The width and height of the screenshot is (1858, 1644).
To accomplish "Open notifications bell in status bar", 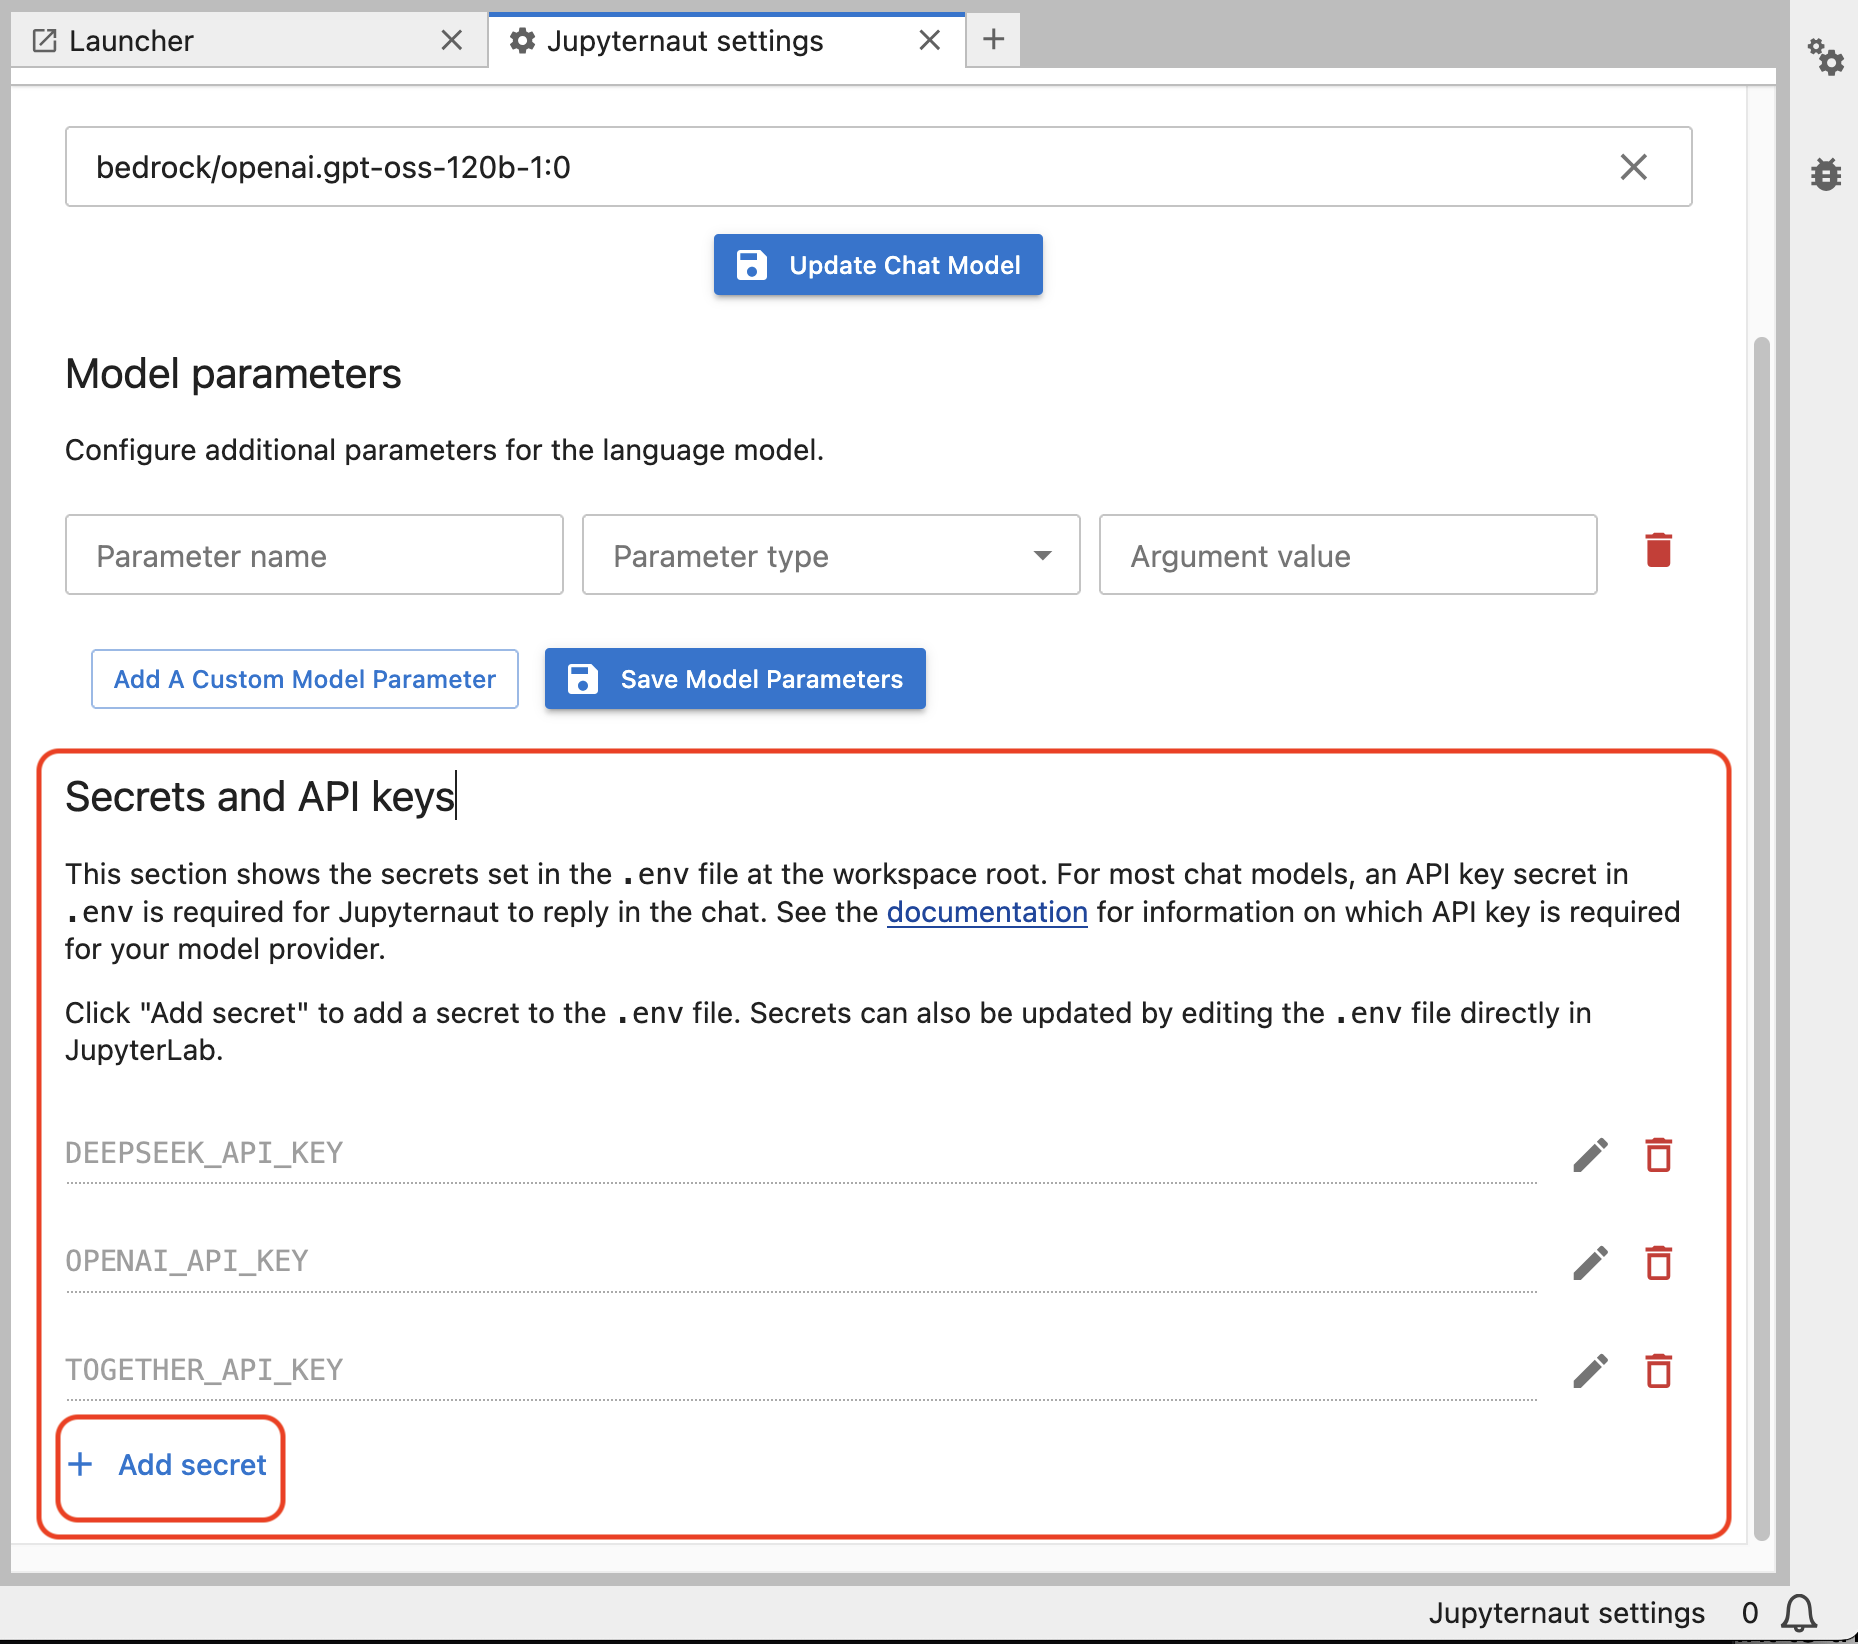I will (1799, 1613).
